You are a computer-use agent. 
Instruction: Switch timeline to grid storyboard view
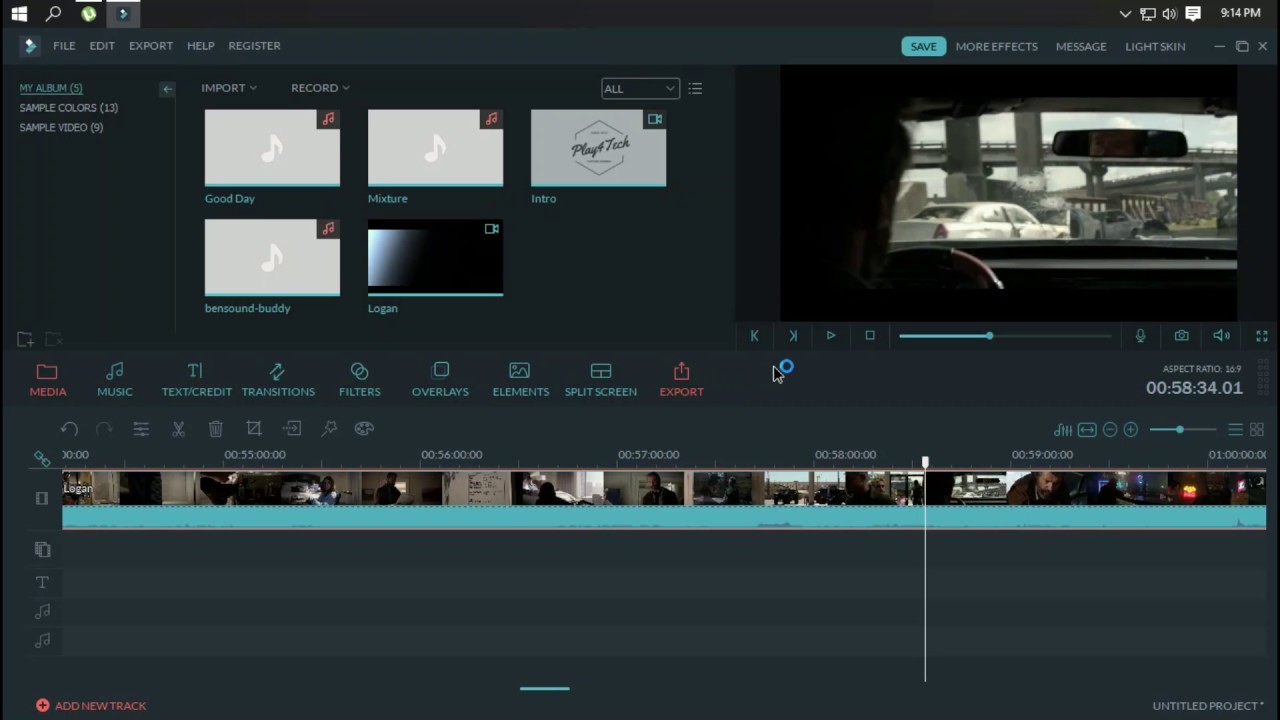tap(1257, 430)
